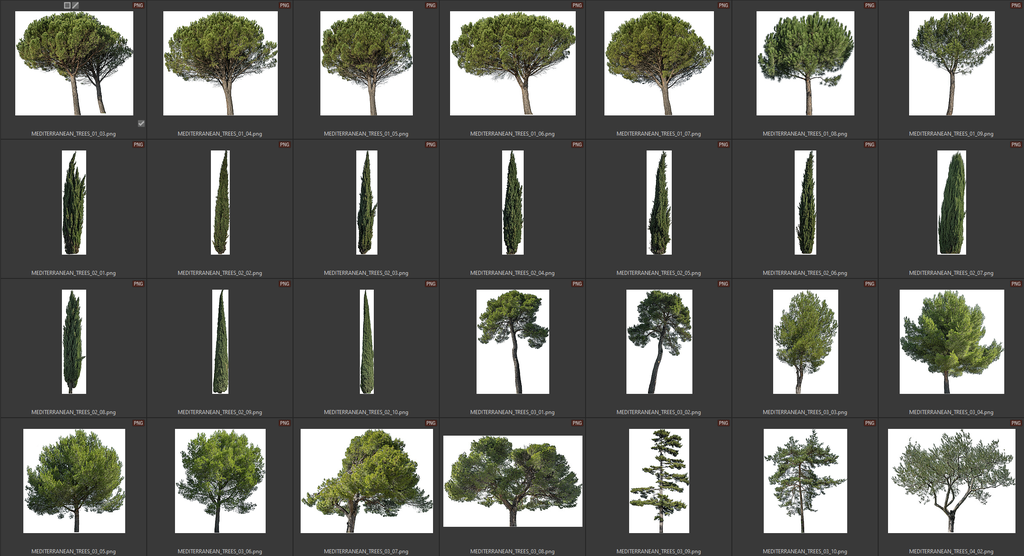Click the PNG badge on MEDITERRANEAN_TREES_04_02
The image size is (1024, 556).
click(1016, 423)
